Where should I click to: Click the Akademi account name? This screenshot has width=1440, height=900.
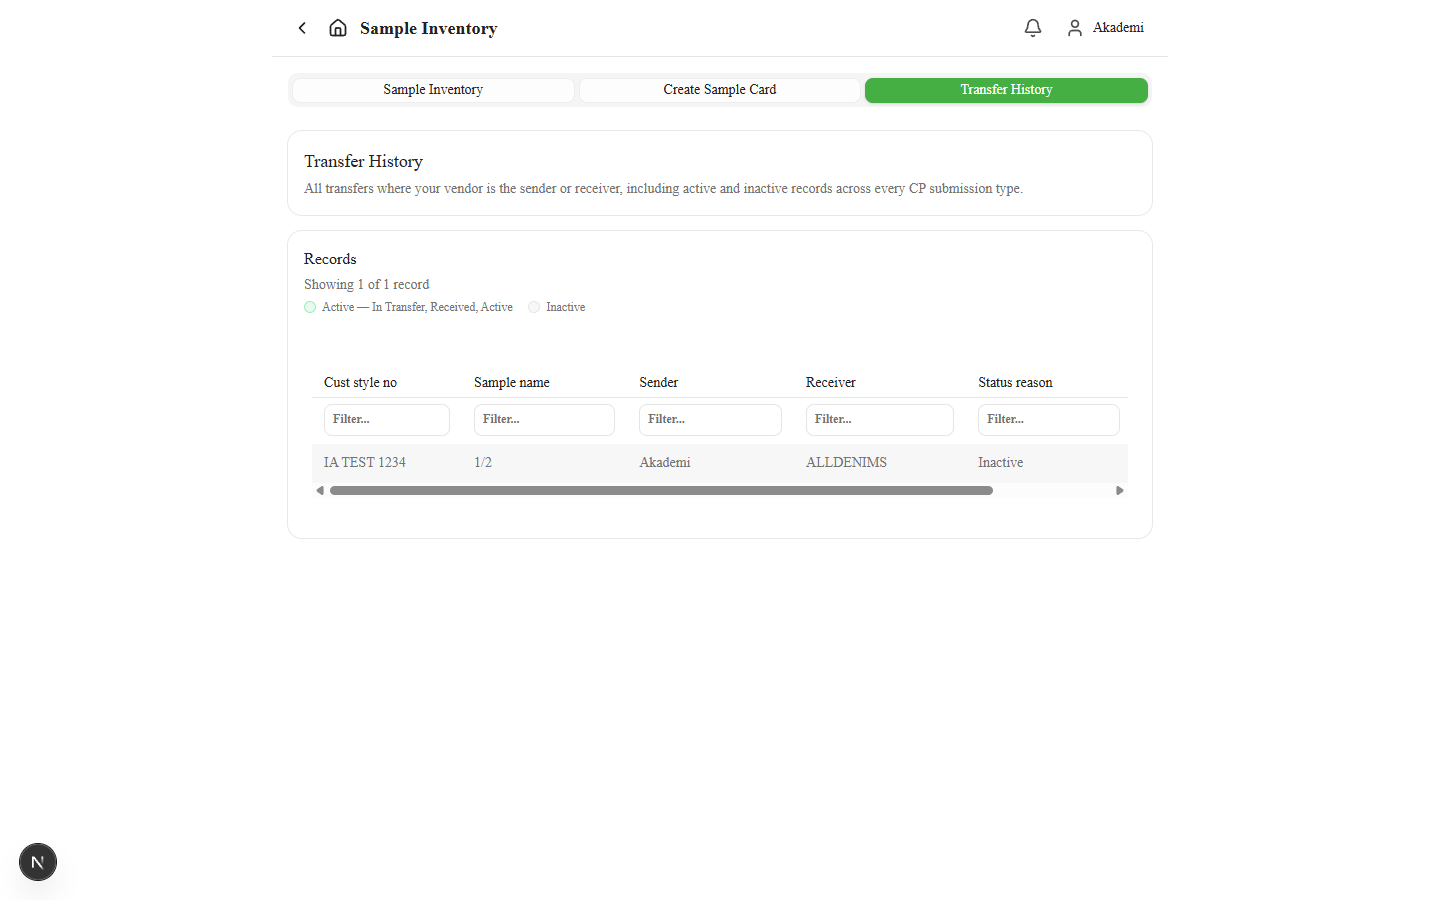[1118, 28]
